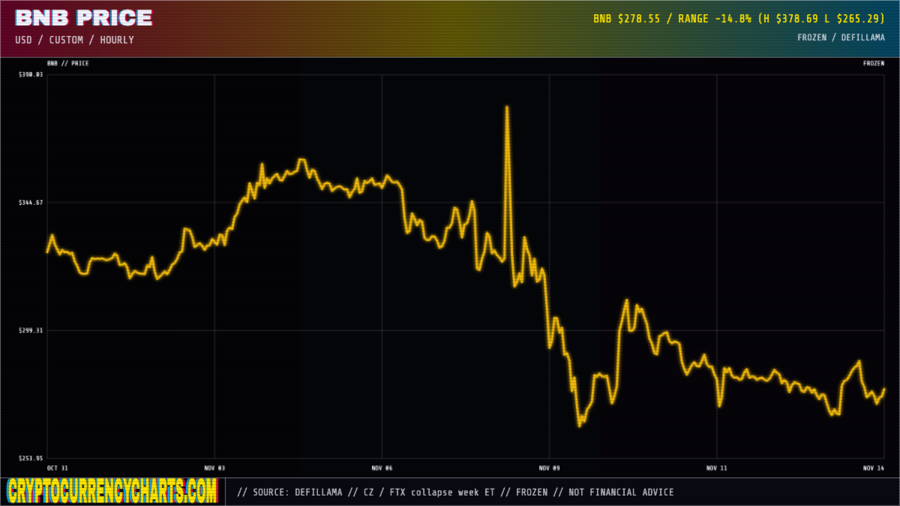Click the "BNB // PRICE" chart label
The height and width of the screenshot is (506, 900).
click(x=68, y=63)
